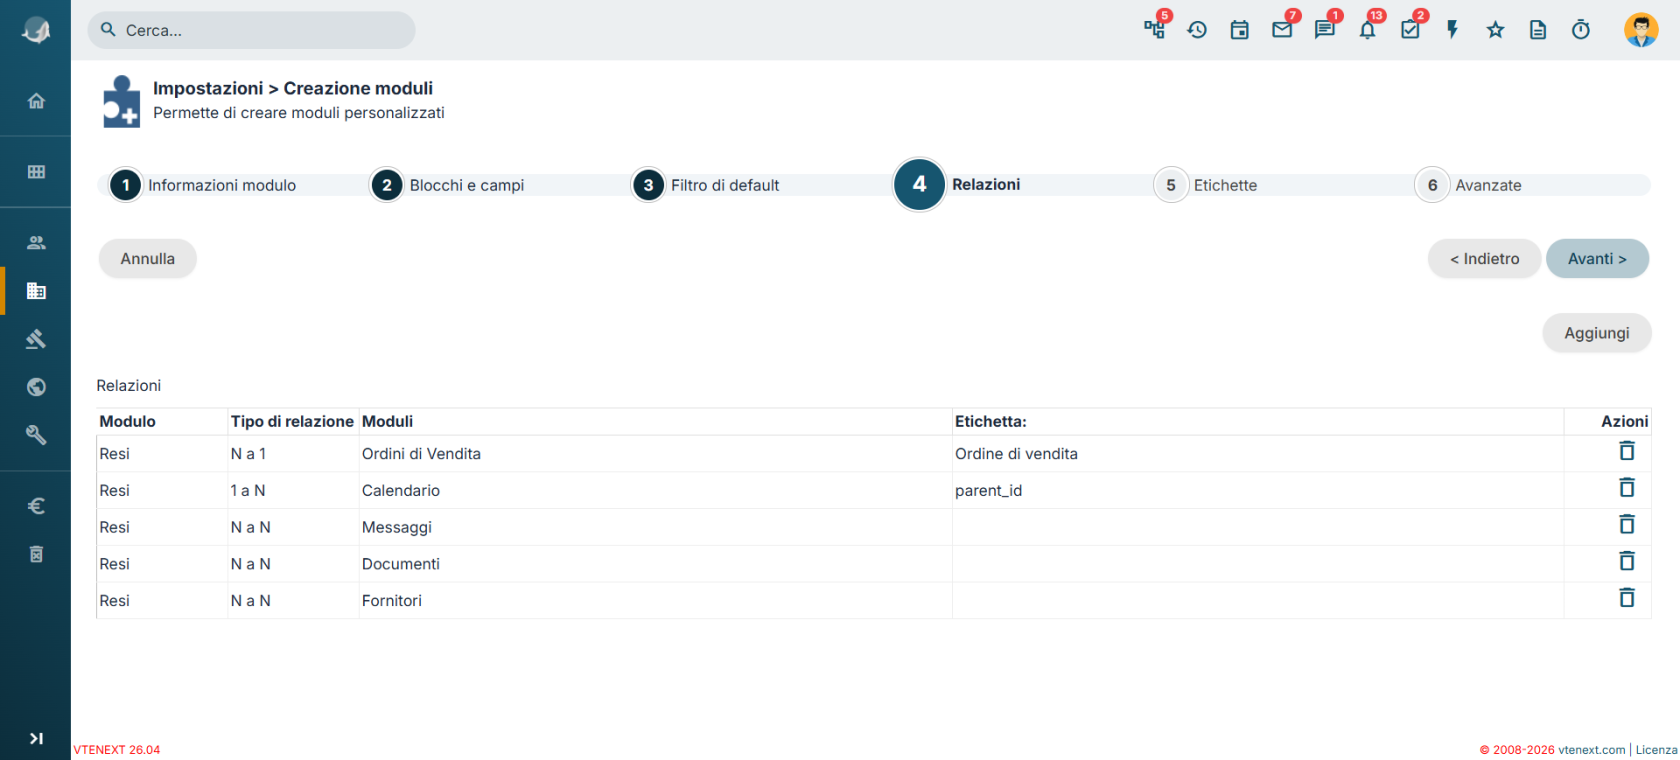This screenshot has height=760, width=1680.
Task: Open the grid modules icon in sidebar
Action: 36,172
